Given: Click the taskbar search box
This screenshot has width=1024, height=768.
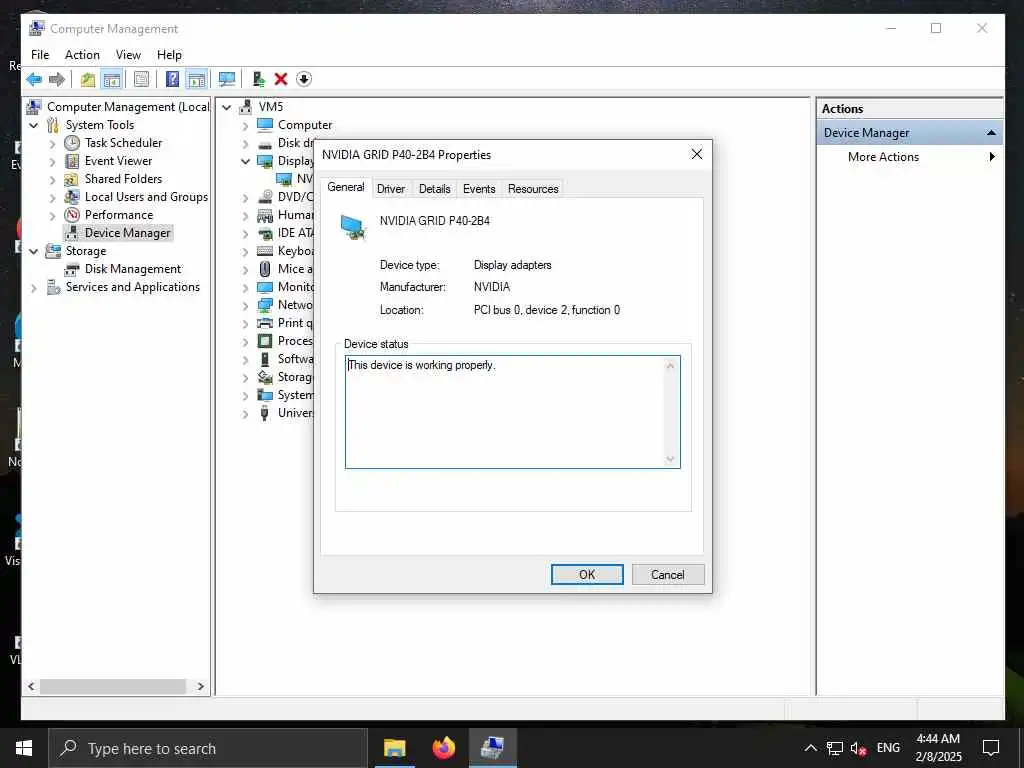Looking at the screenshot, I should click(208, 748).
